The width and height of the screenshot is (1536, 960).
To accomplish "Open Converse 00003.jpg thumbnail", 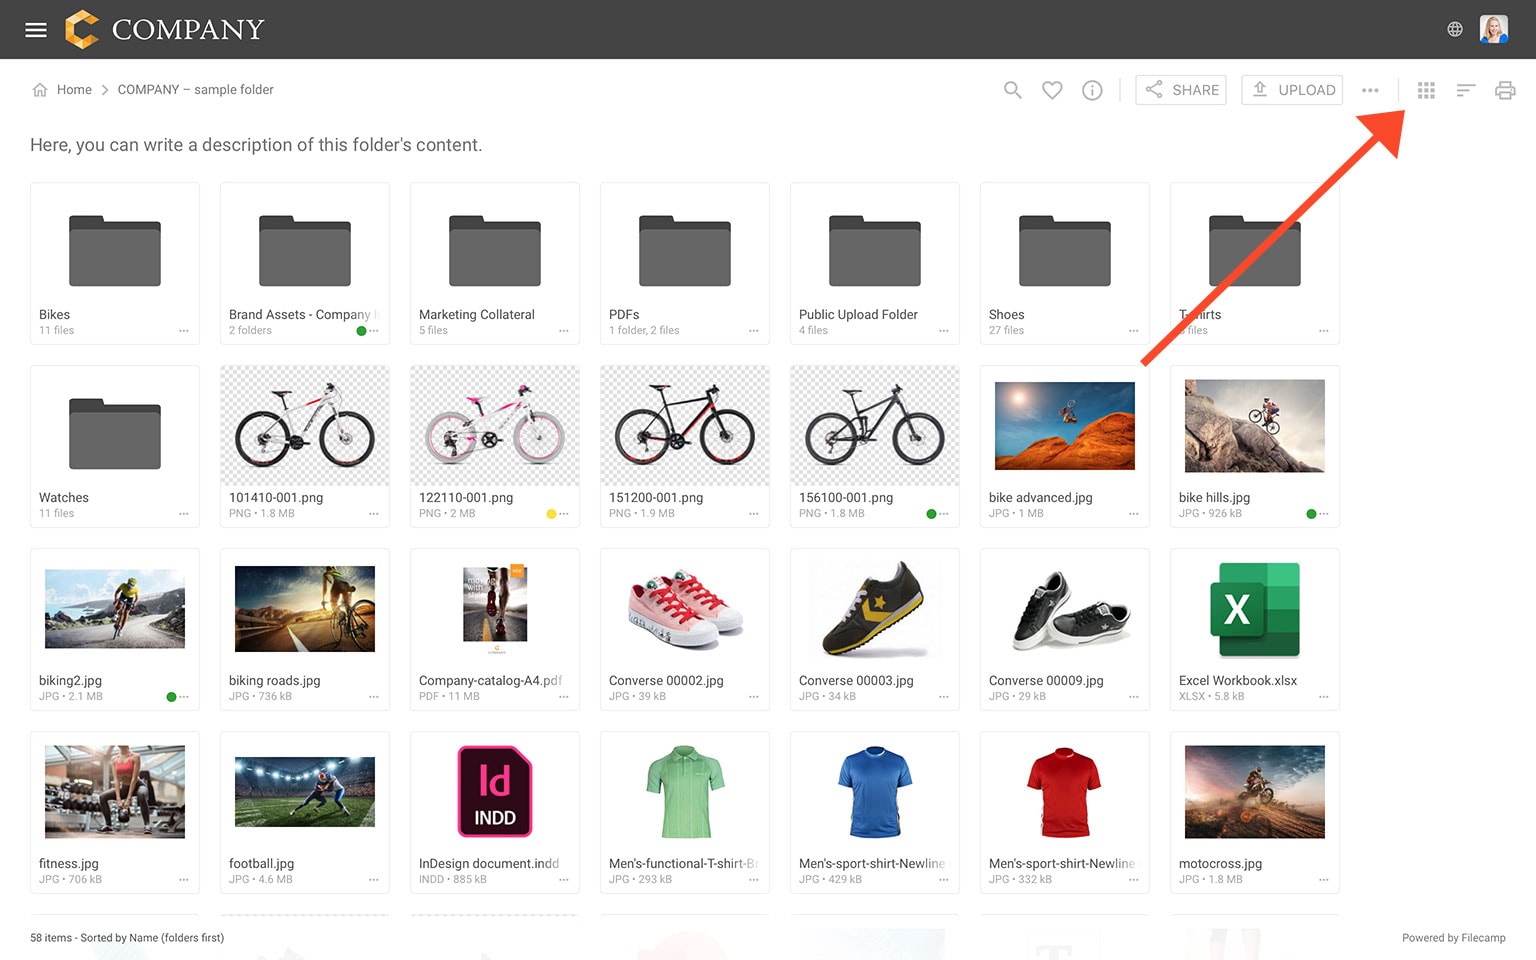I will (875, 609).
